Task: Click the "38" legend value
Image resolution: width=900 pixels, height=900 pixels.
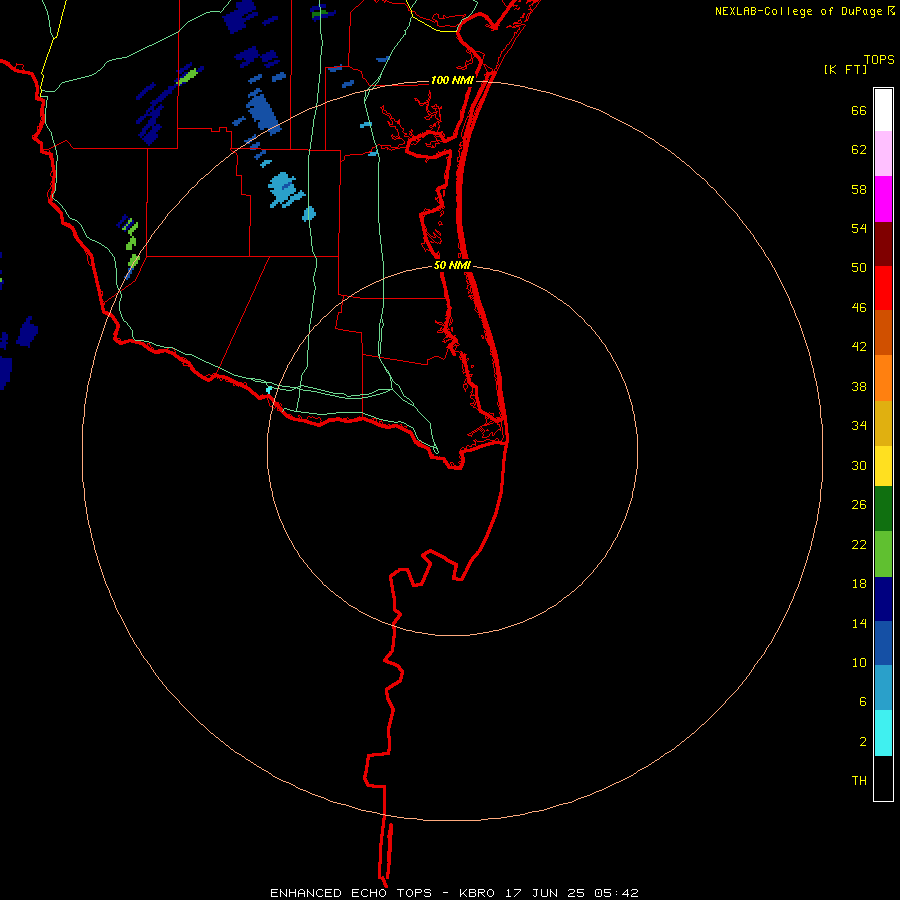Action: 859,386
